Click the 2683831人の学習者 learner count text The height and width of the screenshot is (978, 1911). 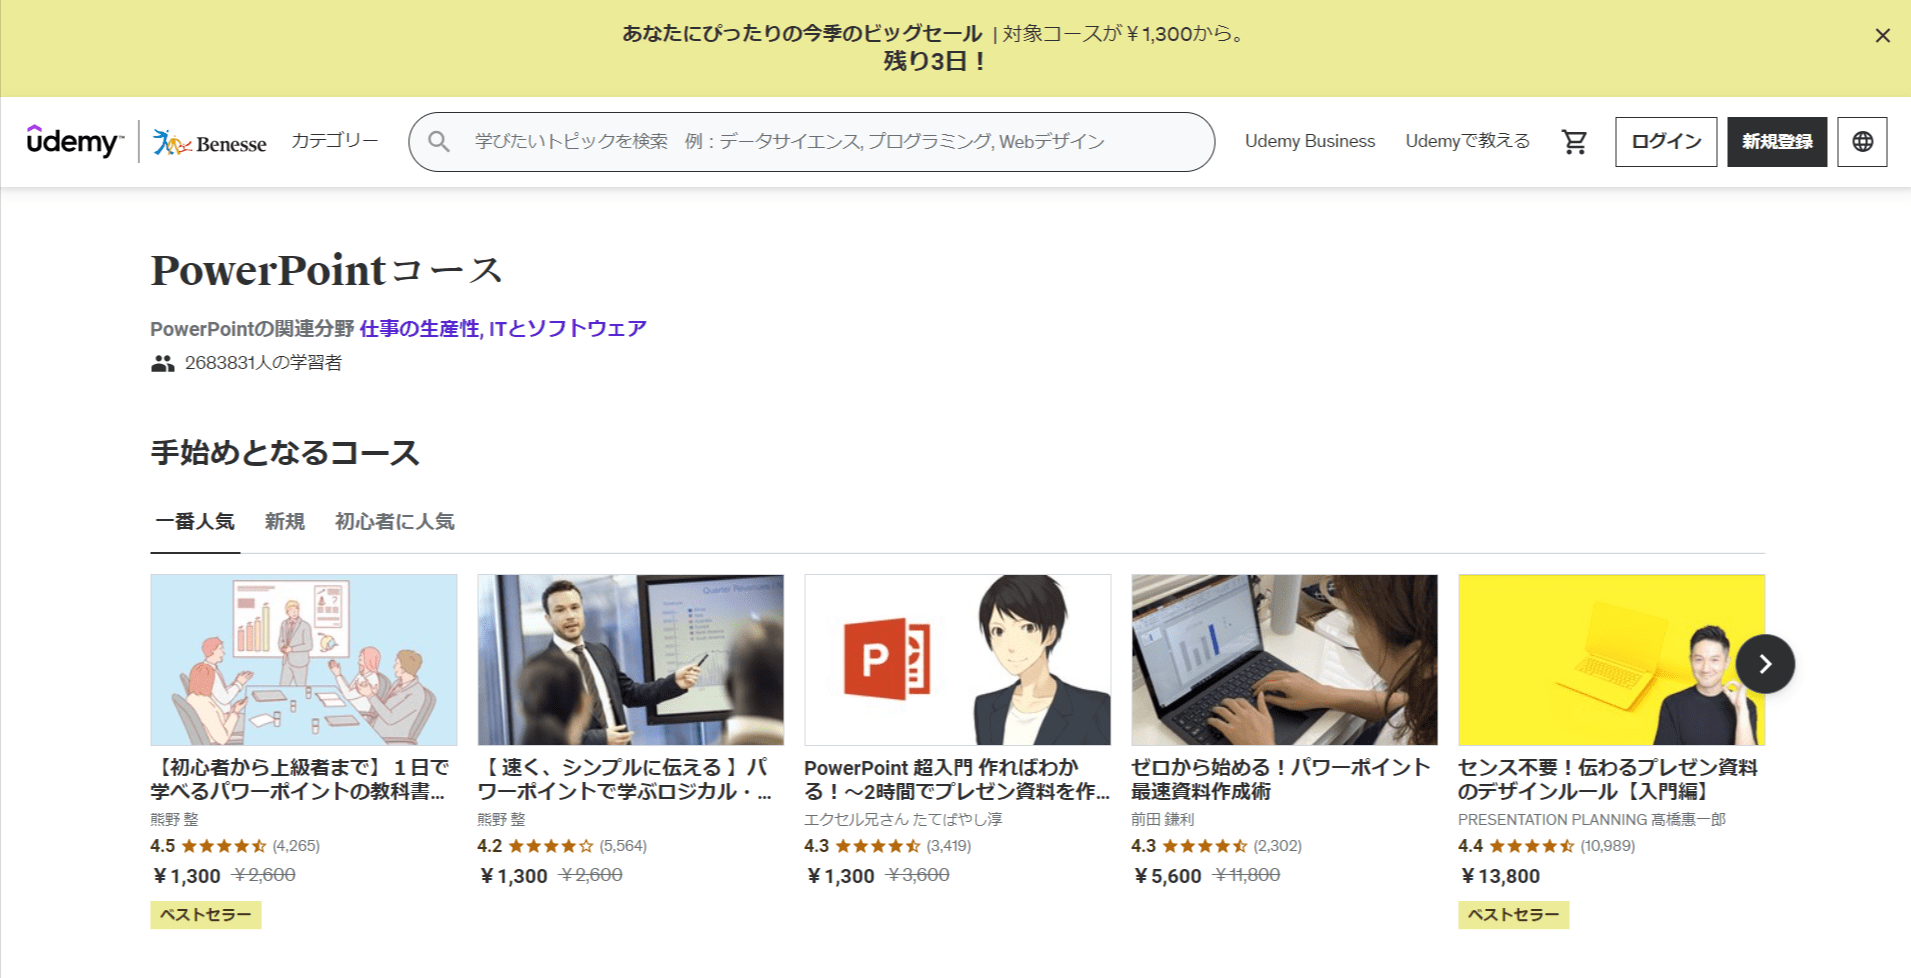tap(263, 363)
